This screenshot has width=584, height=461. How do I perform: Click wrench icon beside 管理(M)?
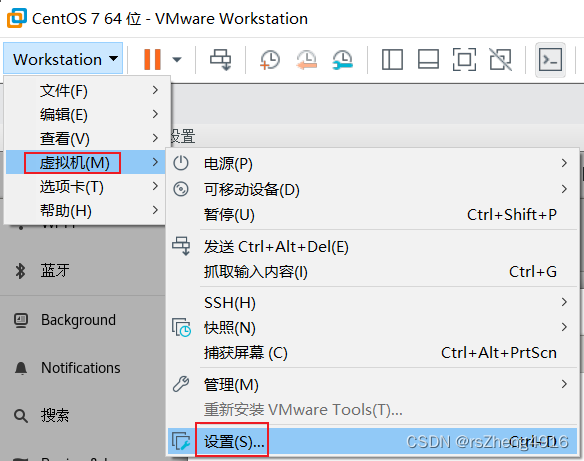pos(181,384)
